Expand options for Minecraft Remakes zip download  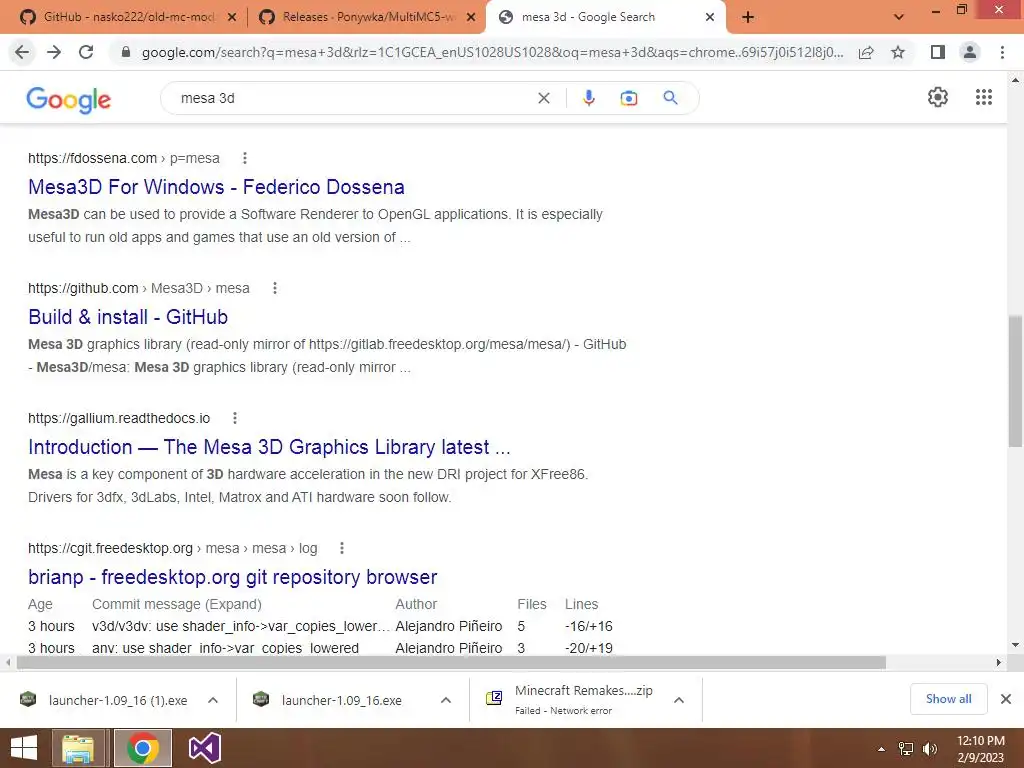tap(679, 700)
